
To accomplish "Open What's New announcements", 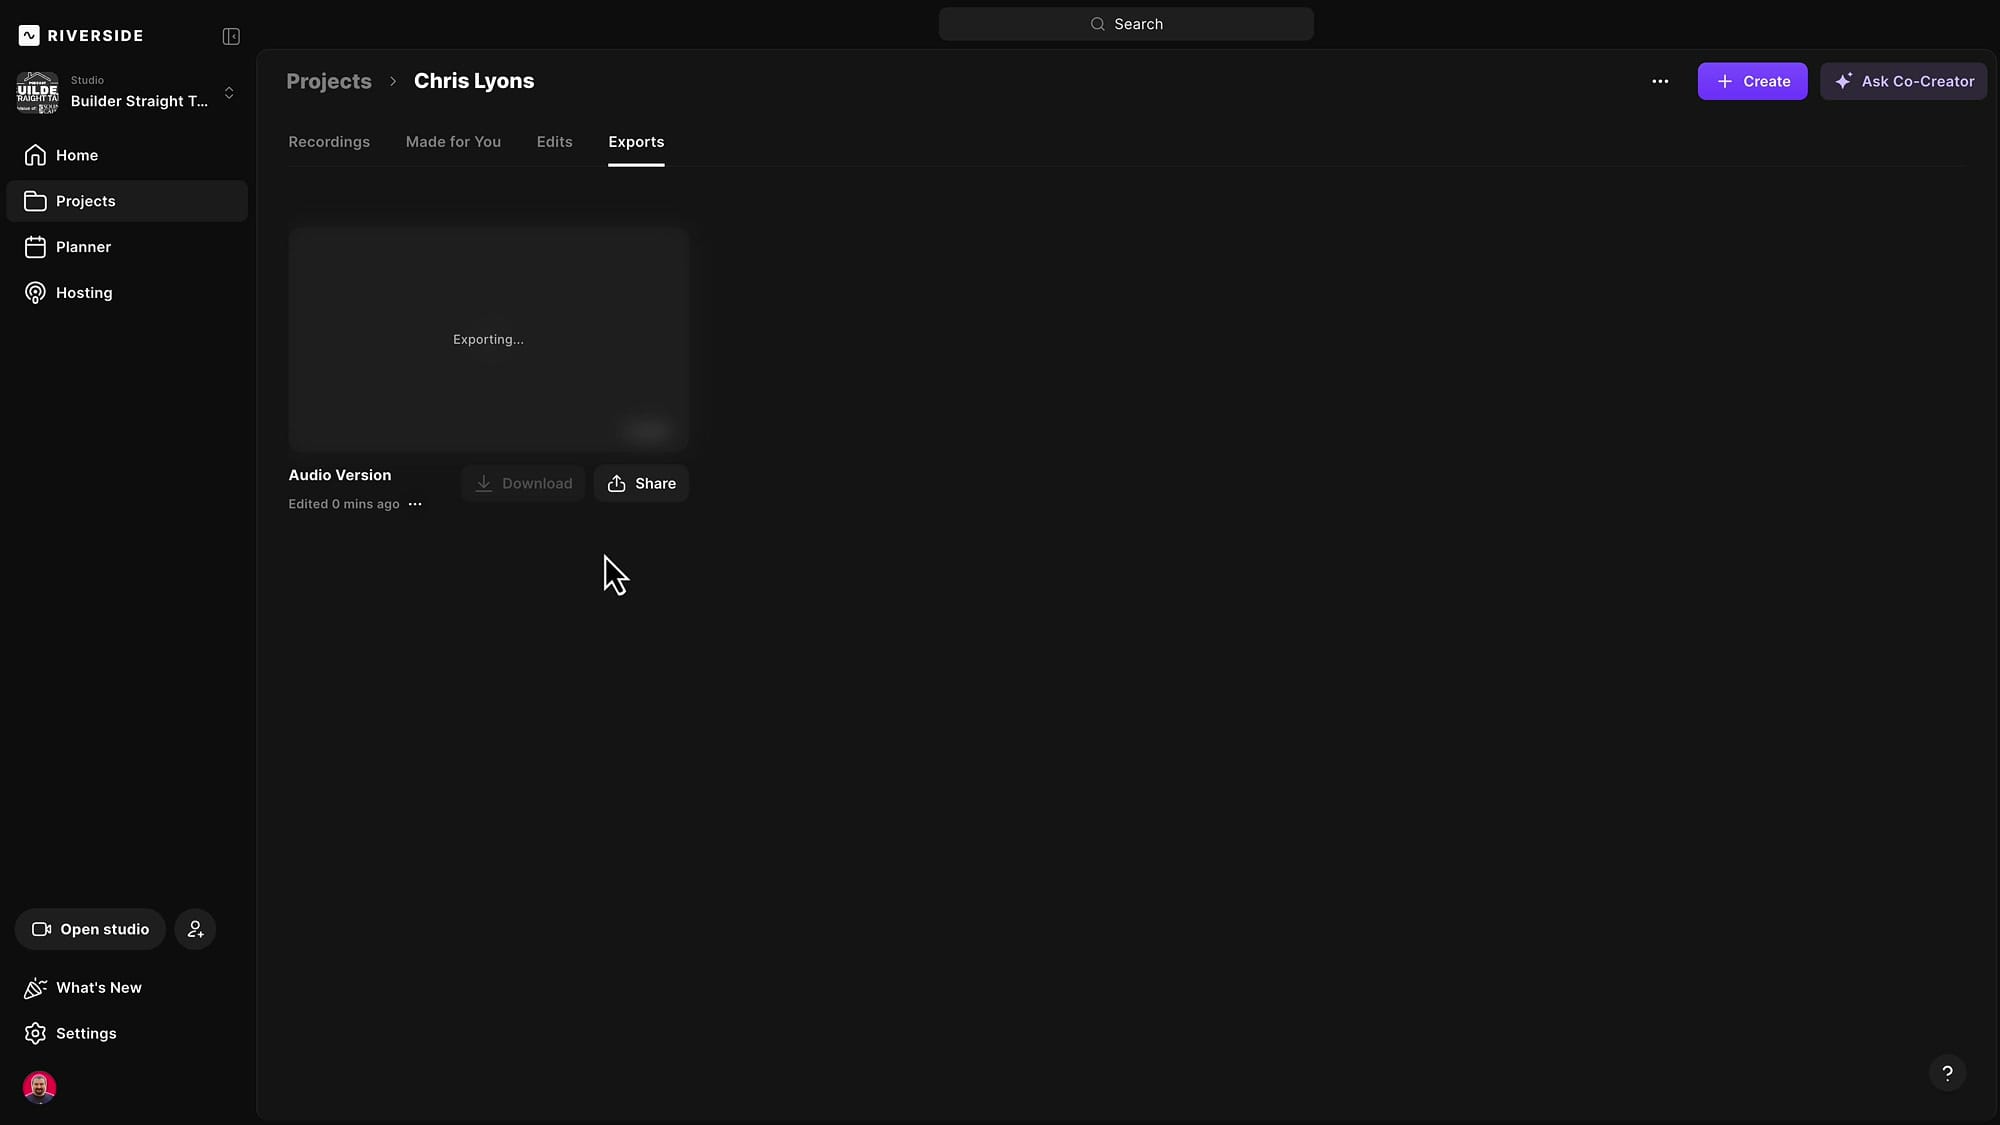I will click(97, 987).
